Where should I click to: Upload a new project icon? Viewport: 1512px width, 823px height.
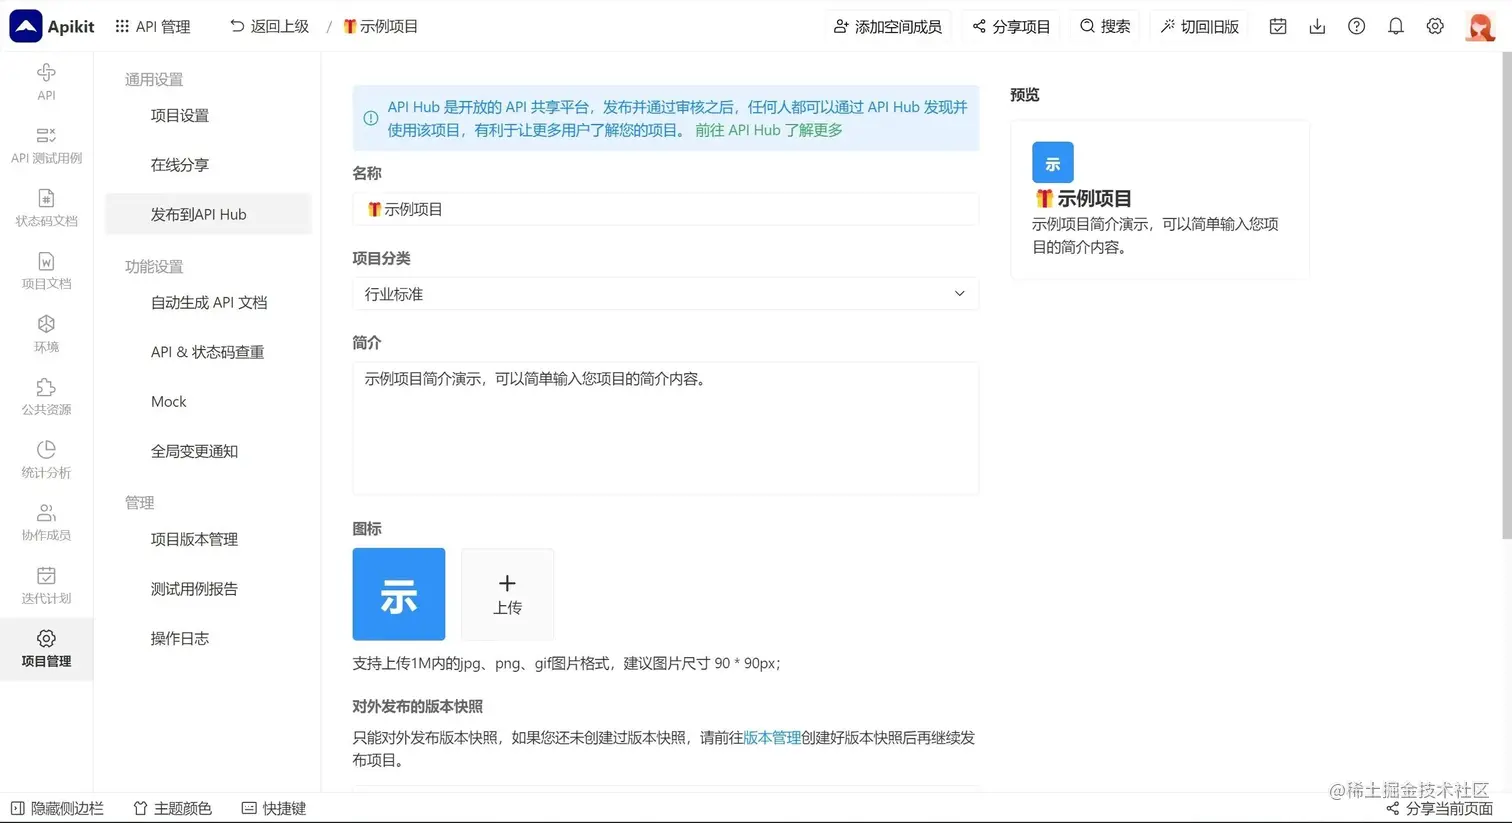pos(507,594)
